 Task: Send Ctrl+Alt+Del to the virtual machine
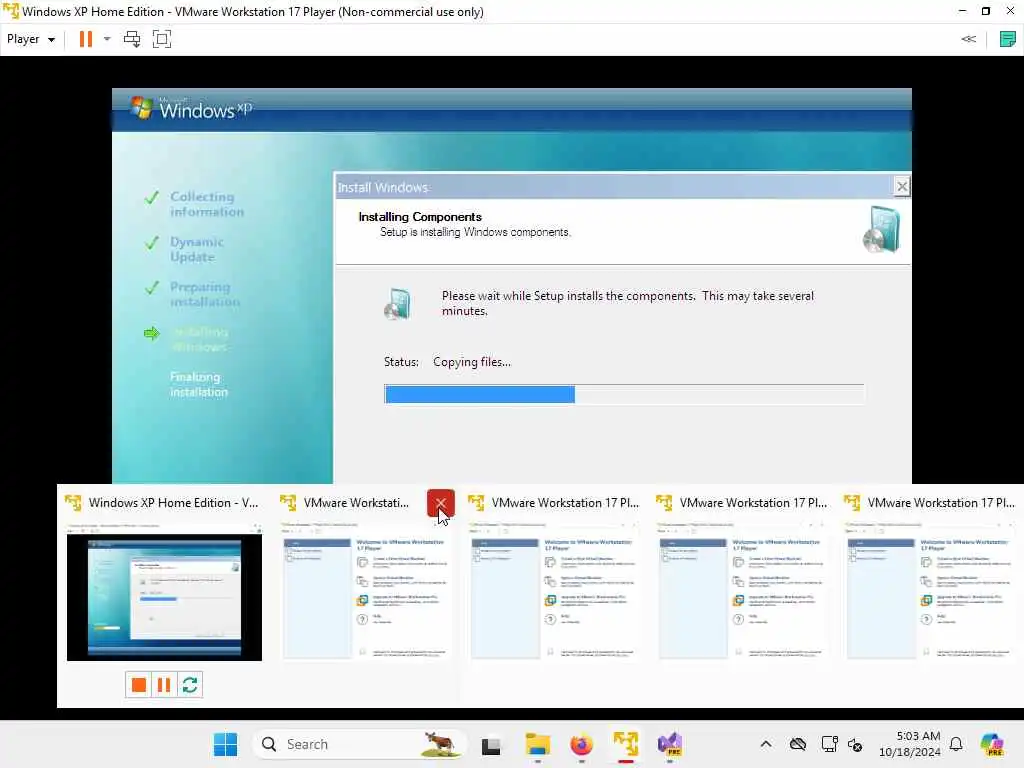132,39
